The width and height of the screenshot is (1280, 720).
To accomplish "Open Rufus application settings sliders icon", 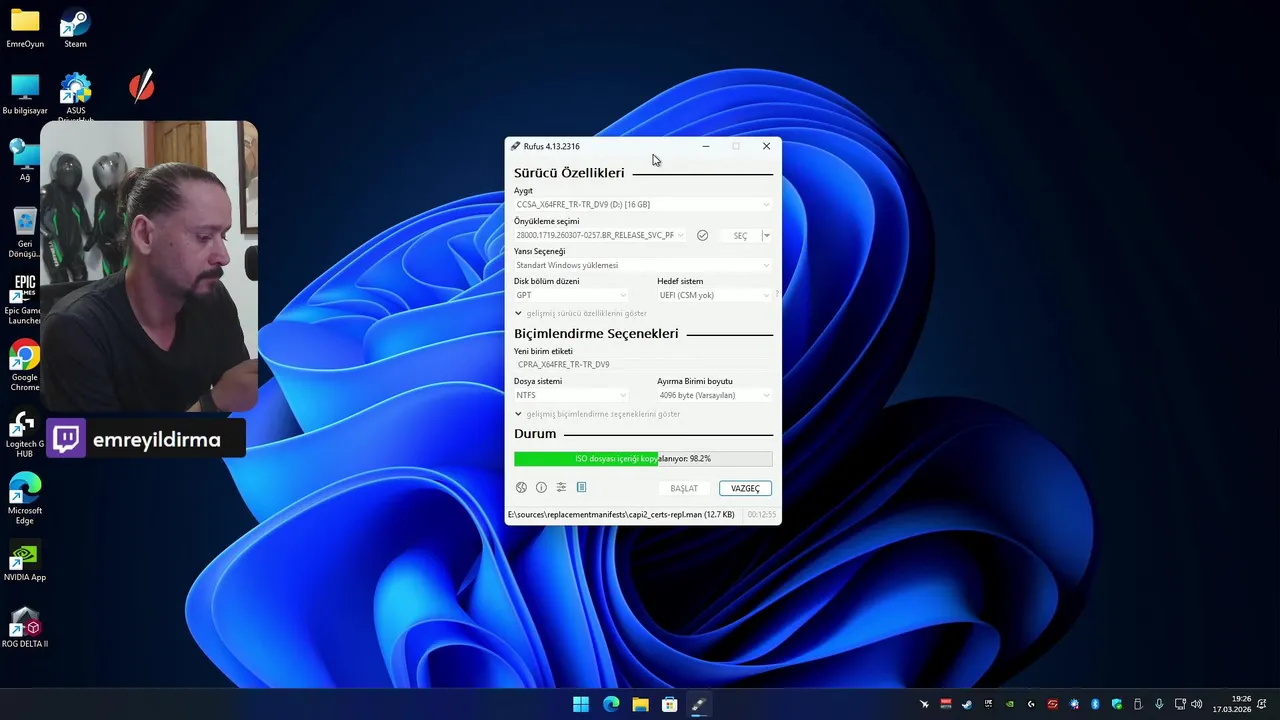I will tap(561, 488).
